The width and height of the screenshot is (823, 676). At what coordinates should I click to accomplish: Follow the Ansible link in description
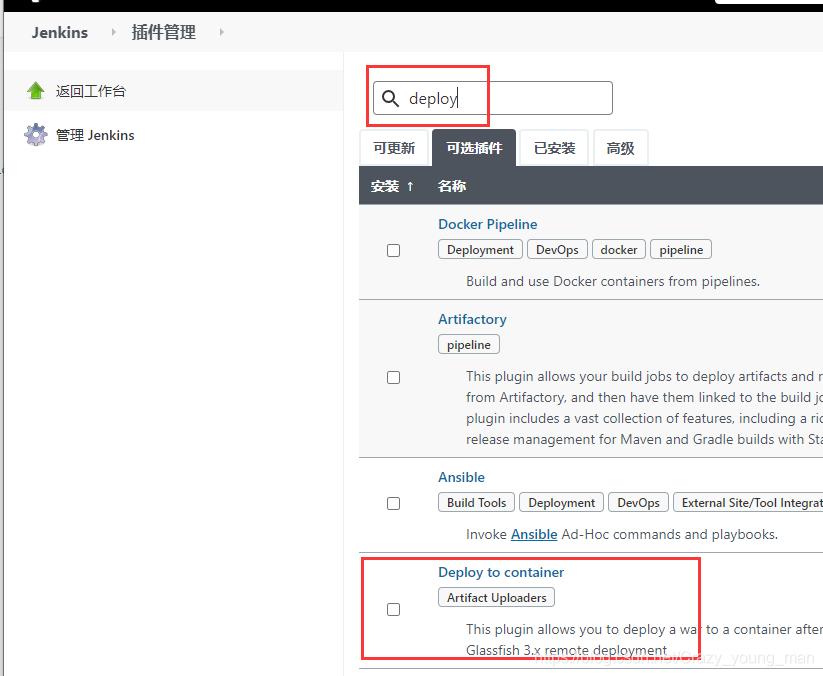(534, 534)
